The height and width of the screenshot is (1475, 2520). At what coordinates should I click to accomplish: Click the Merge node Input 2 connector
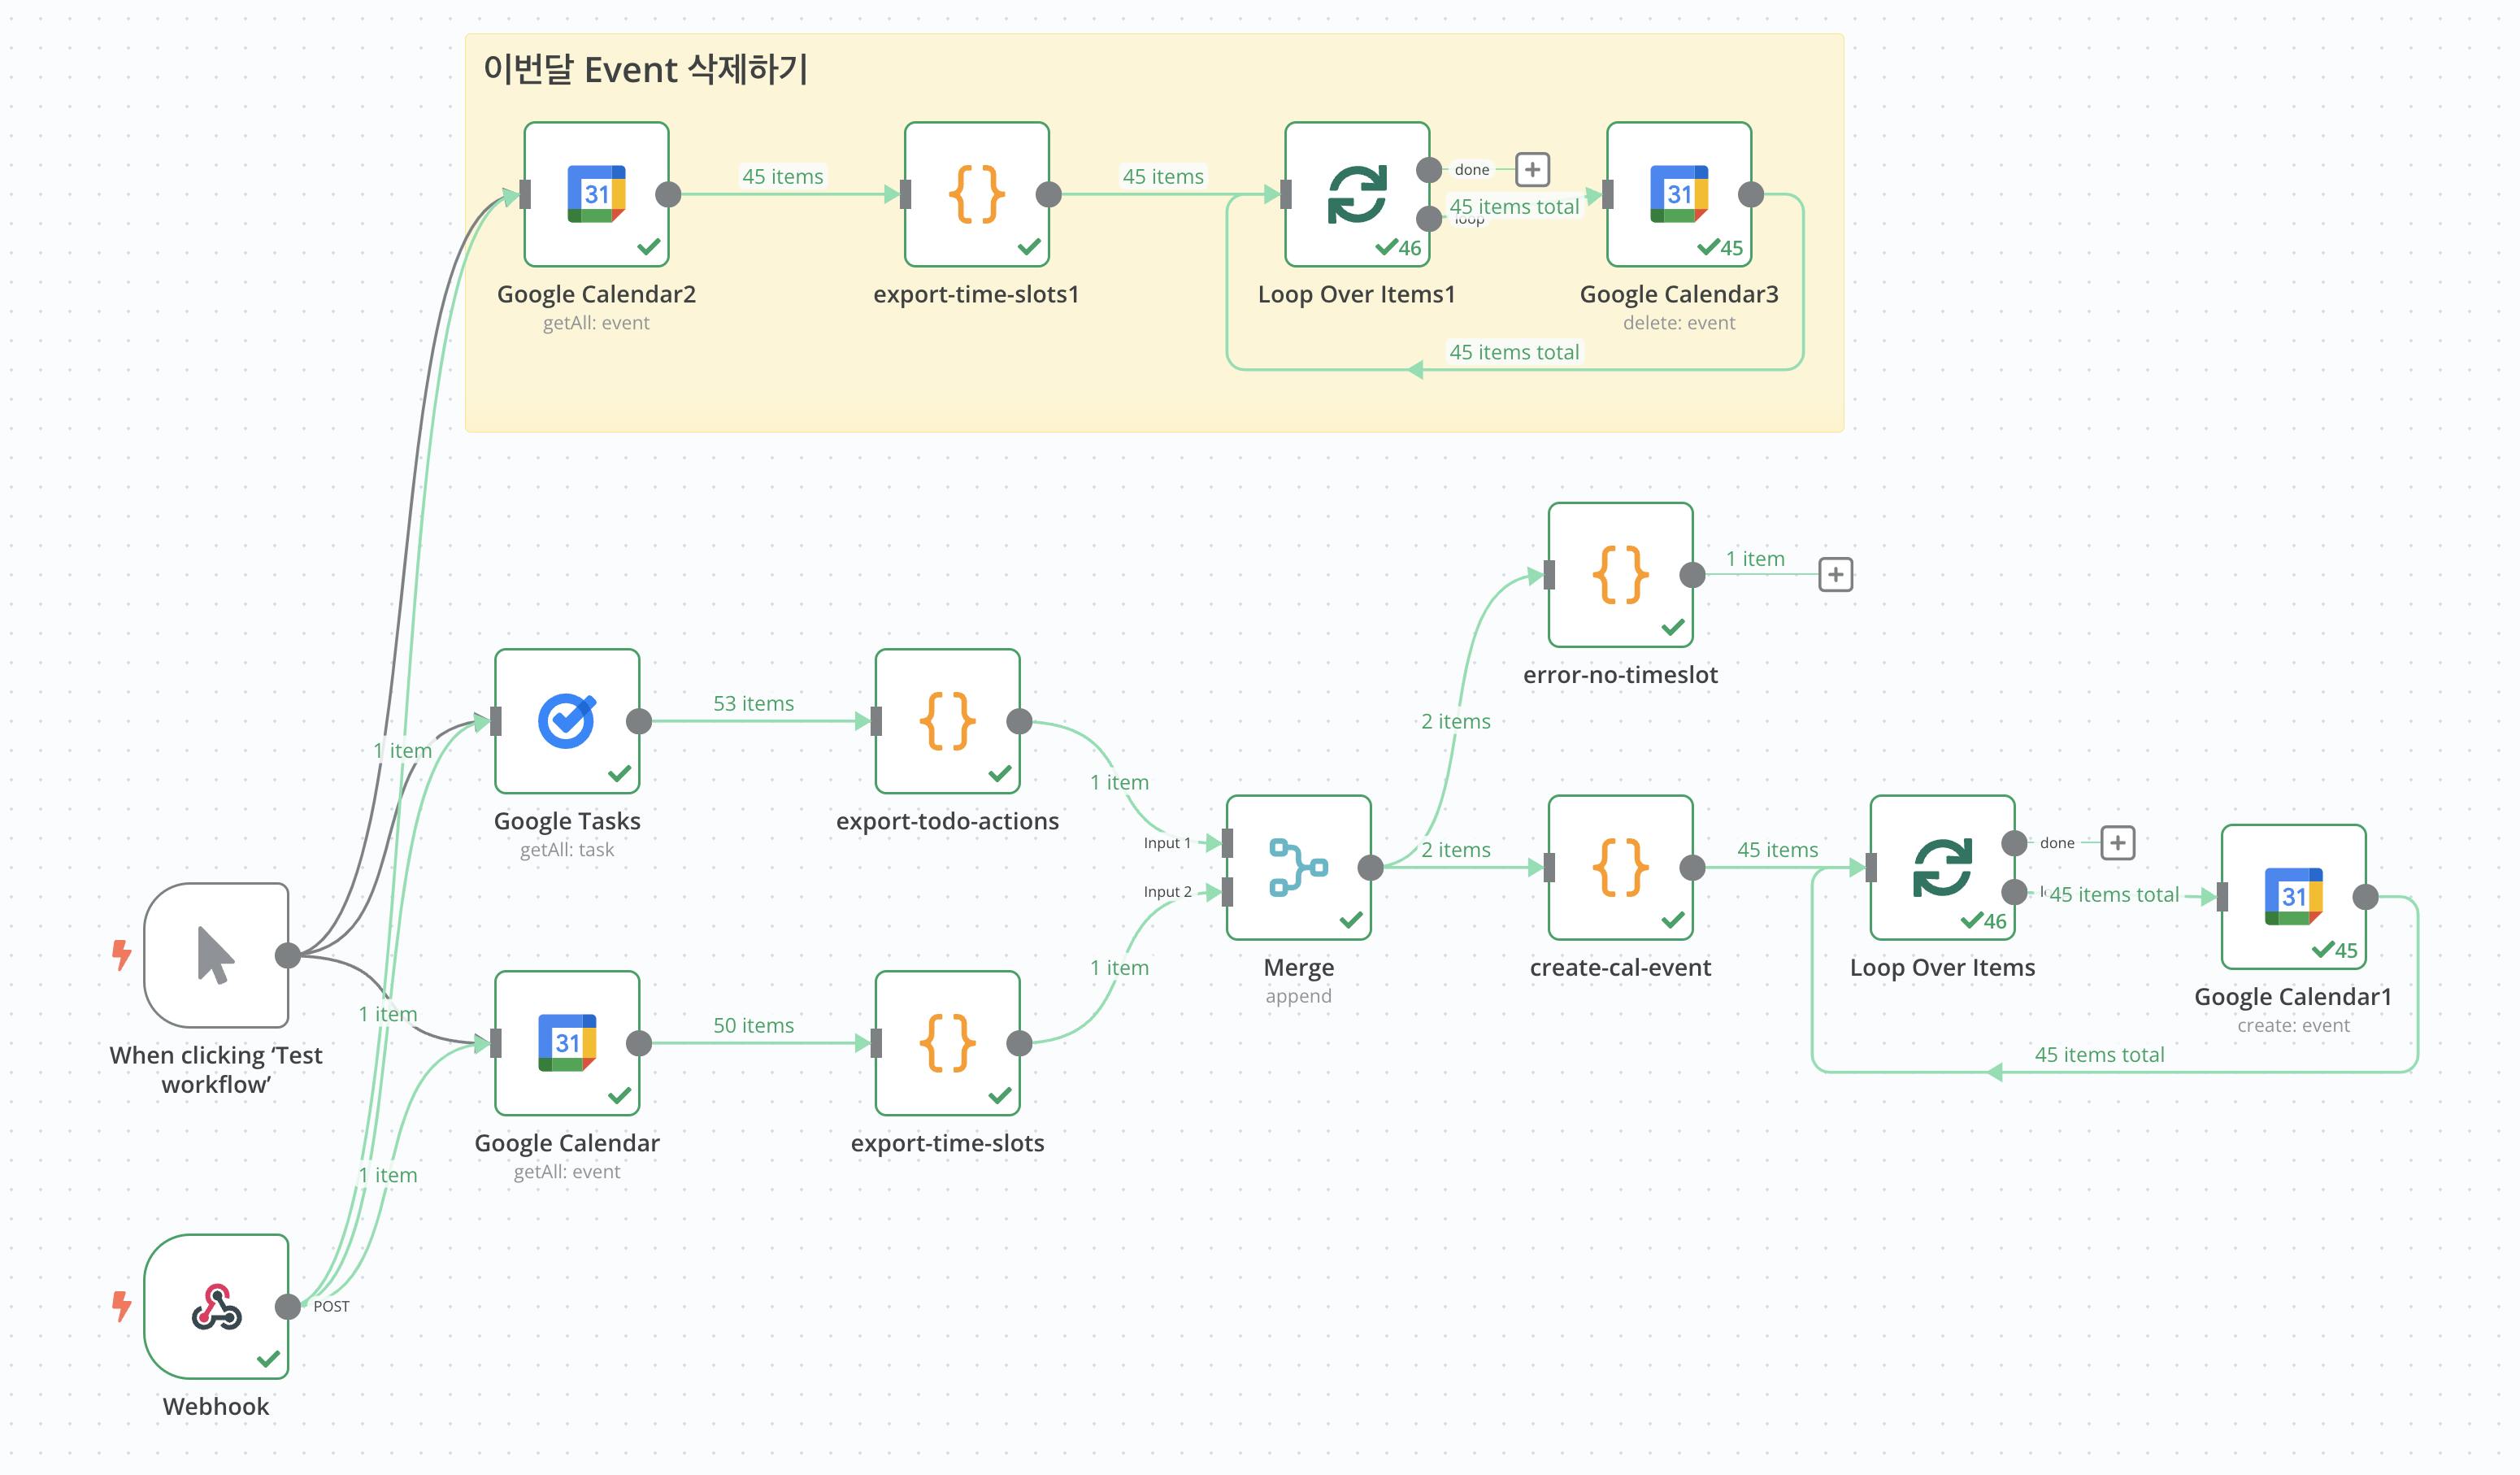[1227, 891]
